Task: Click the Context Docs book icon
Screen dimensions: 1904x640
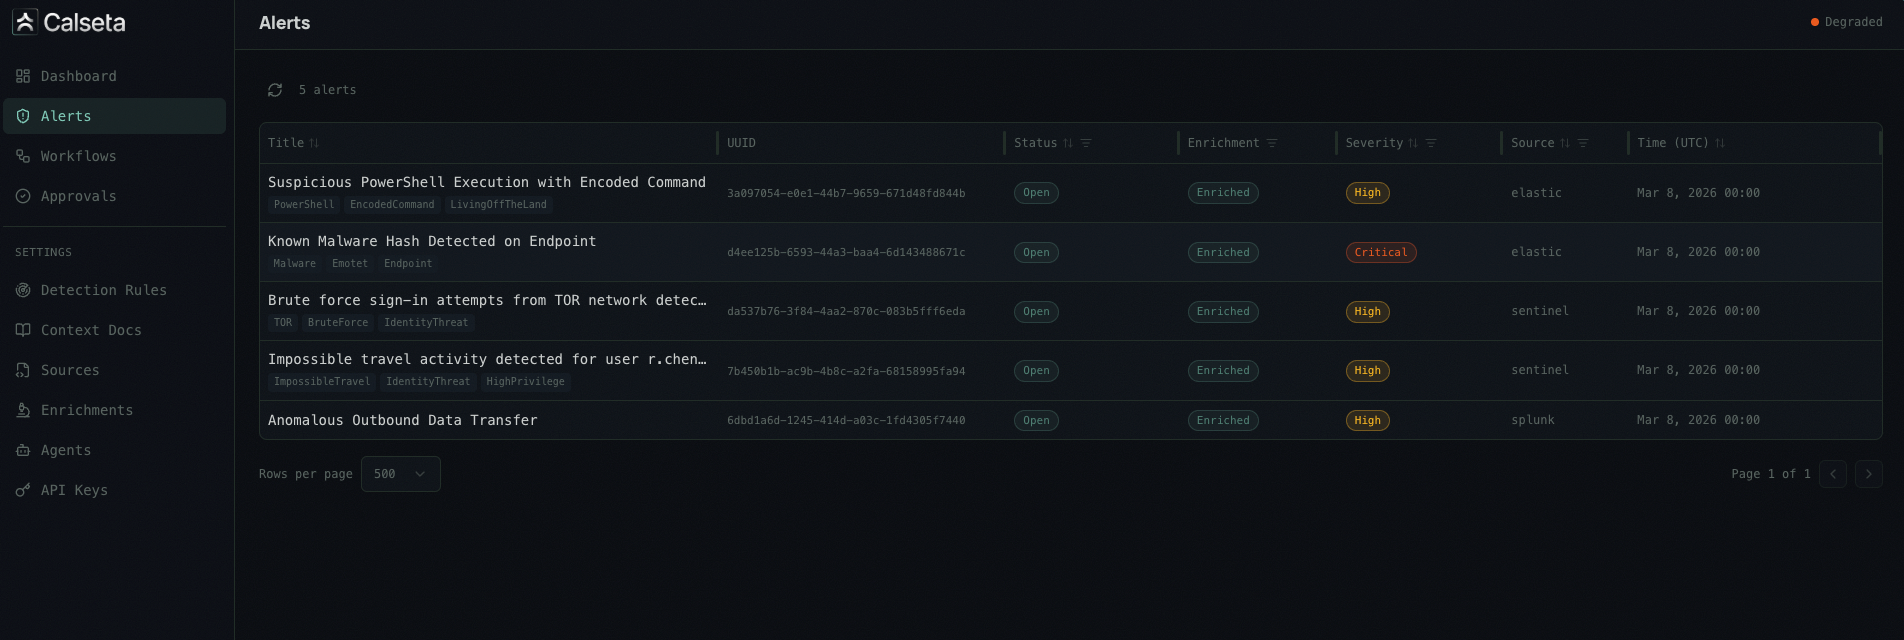Action: (x=22, y=330)
